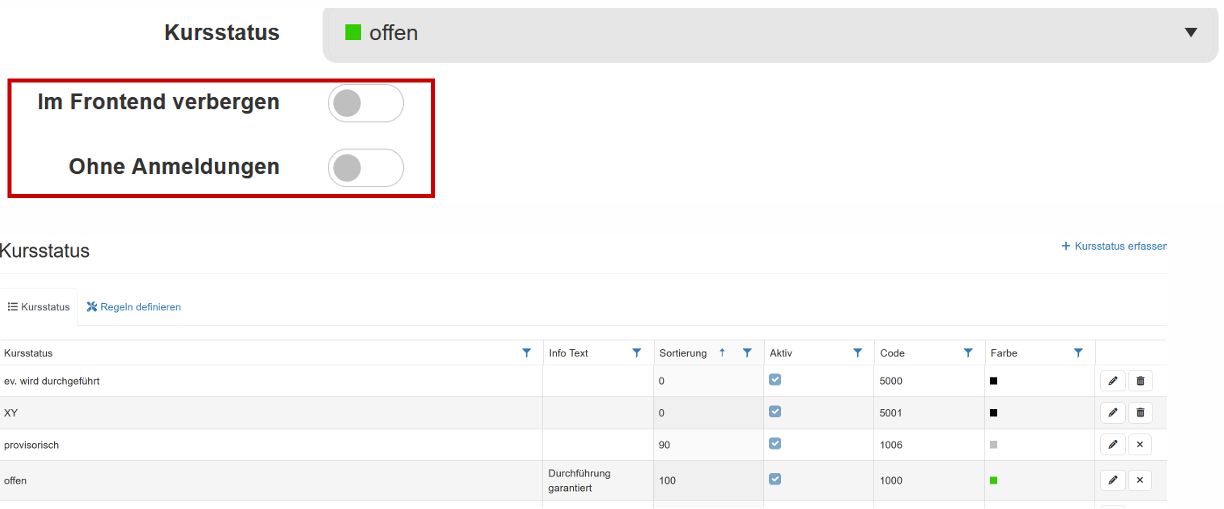Open filter for Info Text column

[x=636, y=353]
